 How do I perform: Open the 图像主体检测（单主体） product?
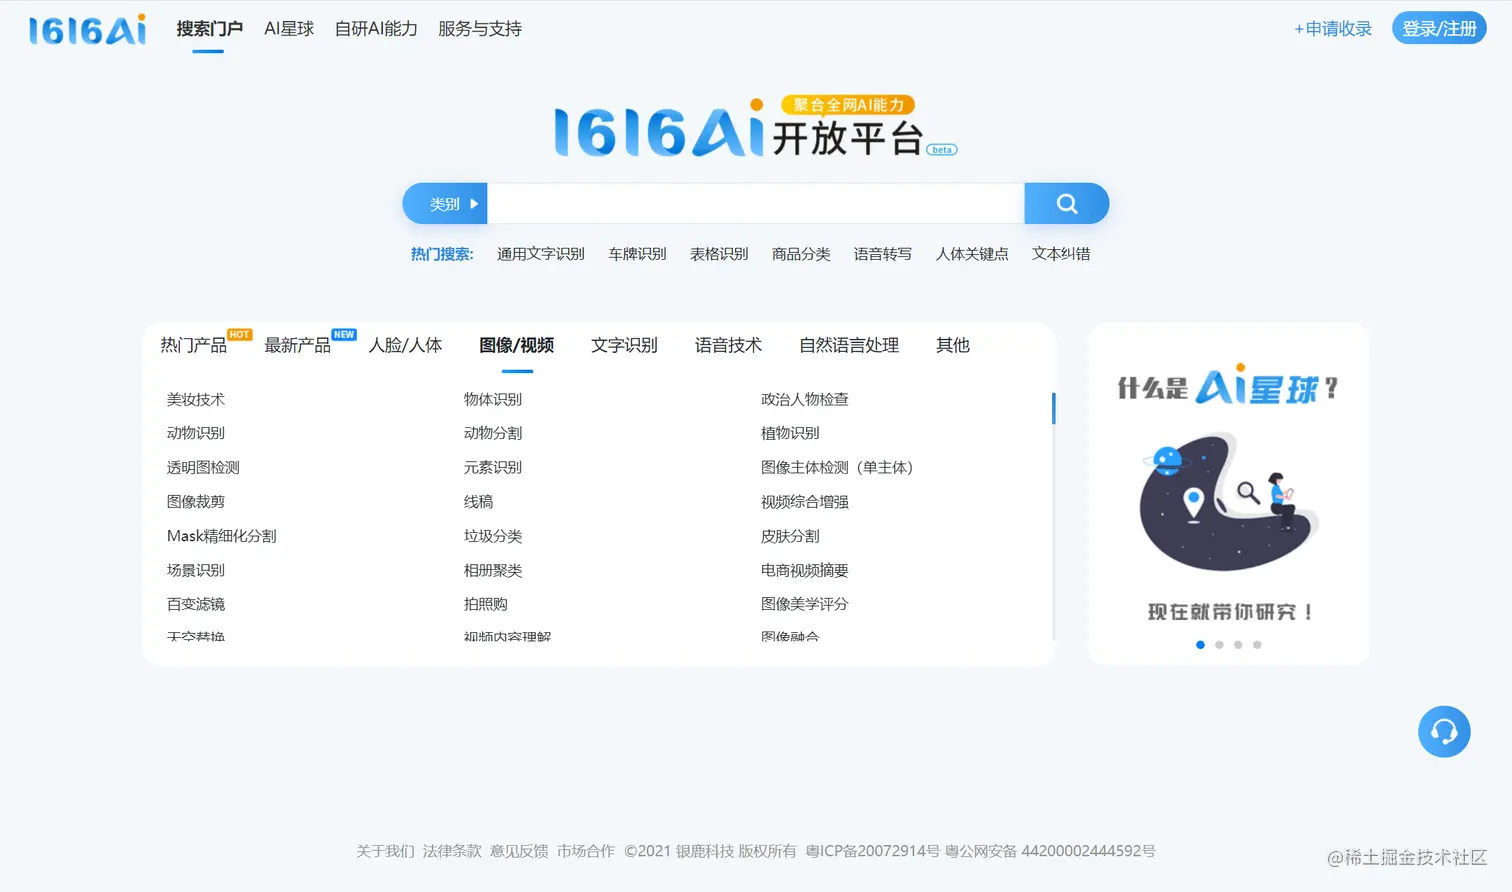(837, 467)
